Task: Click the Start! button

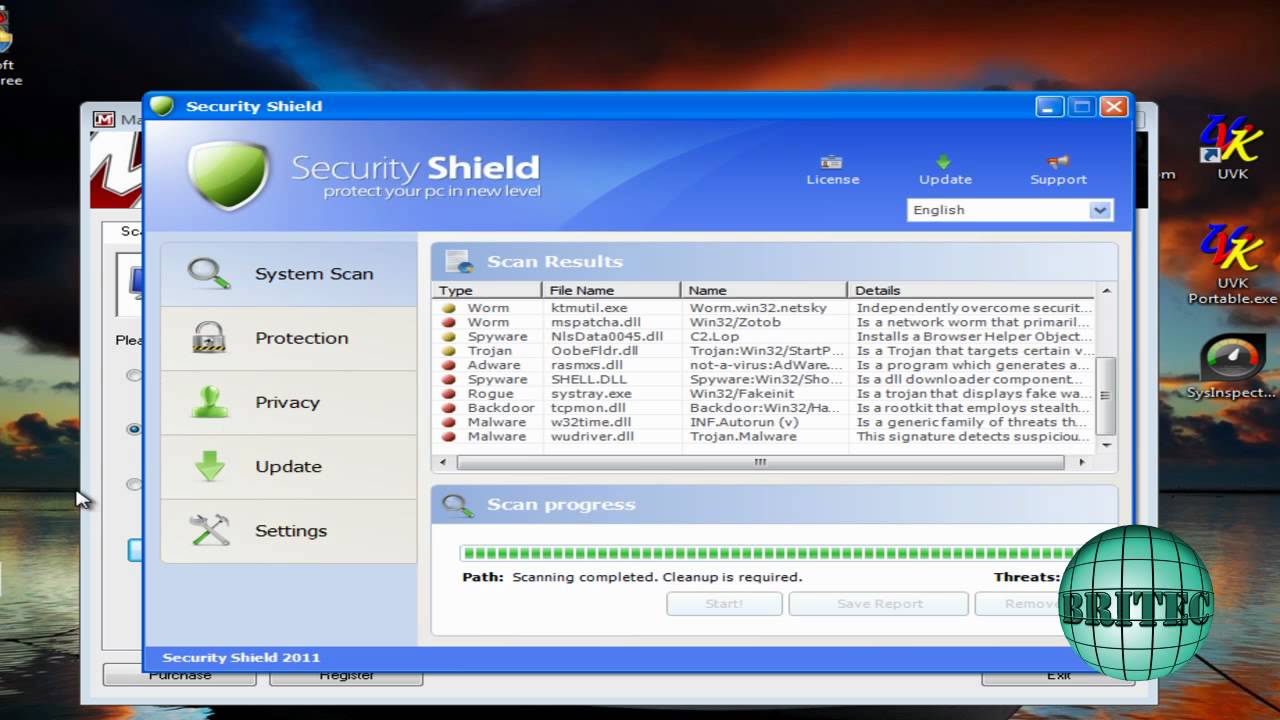Action: click(x=724, y=603)
